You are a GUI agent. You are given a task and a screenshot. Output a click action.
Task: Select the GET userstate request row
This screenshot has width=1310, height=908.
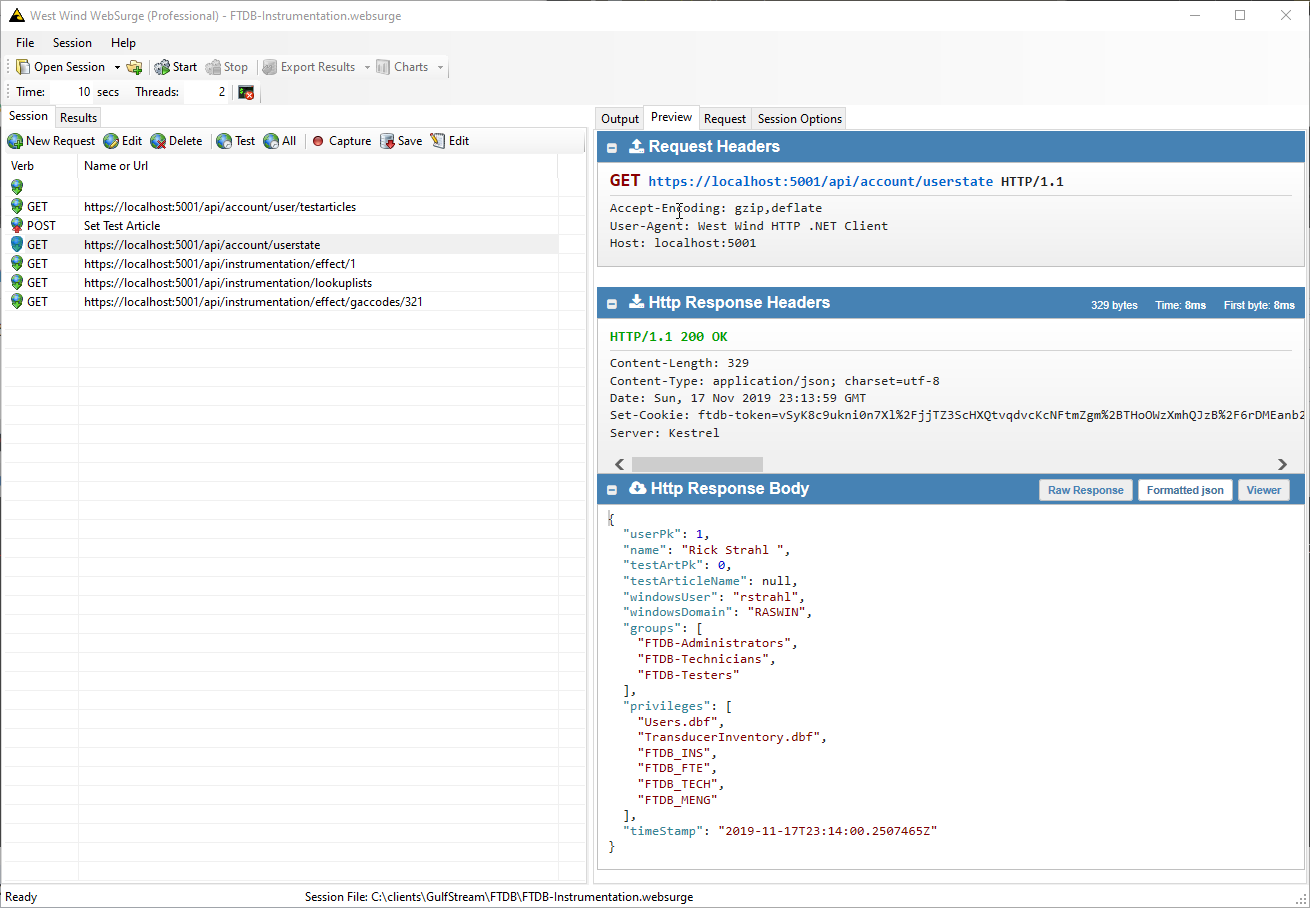[x=281, y=245]
